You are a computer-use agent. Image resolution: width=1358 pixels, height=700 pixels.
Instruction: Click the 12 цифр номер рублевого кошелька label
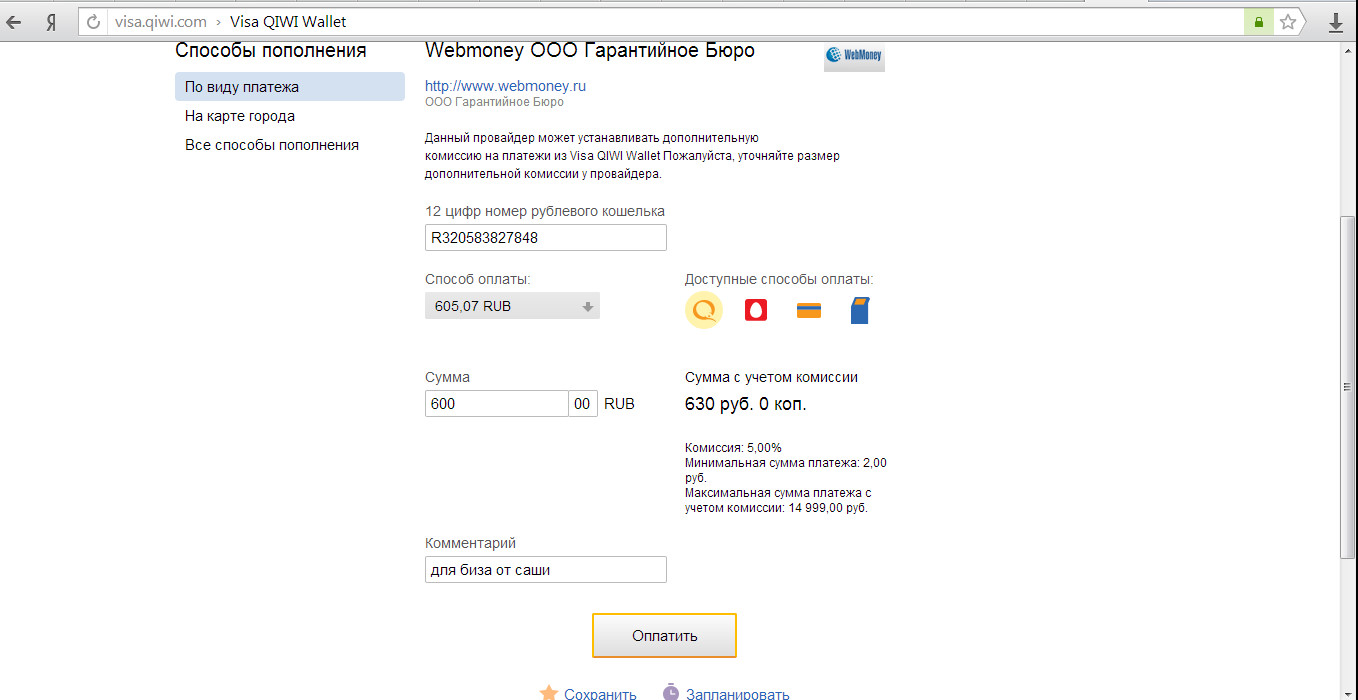(x=545, y=211)
